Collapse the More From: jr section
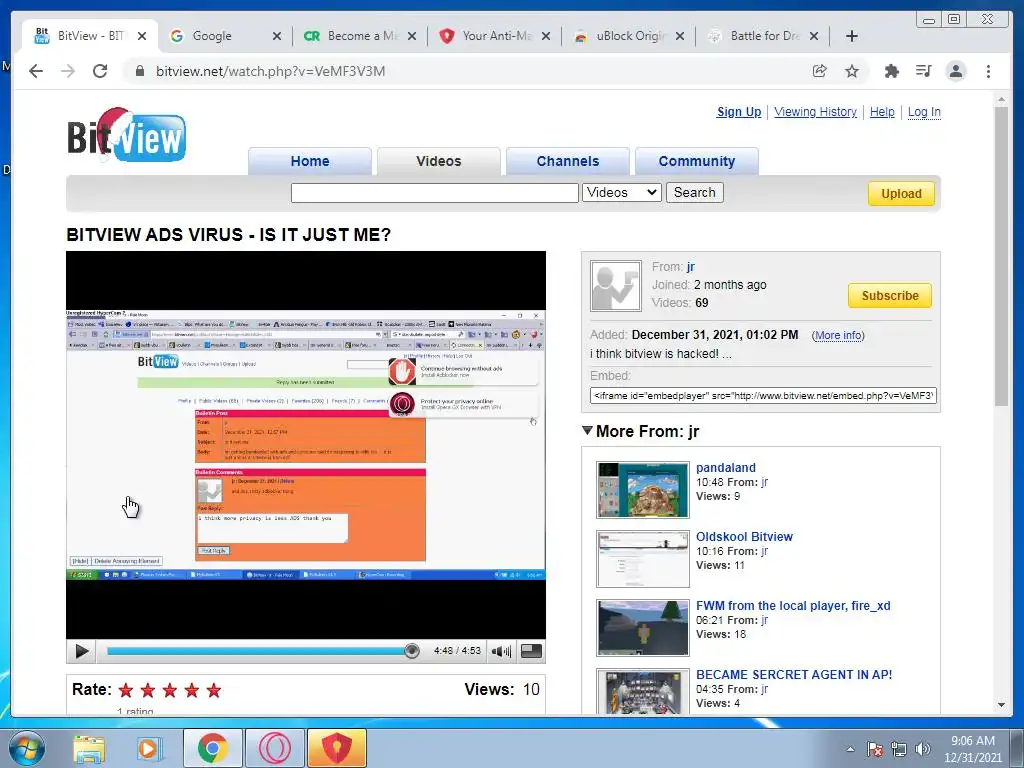Screen dimensions: 1024x768 [x=587, y=430]
